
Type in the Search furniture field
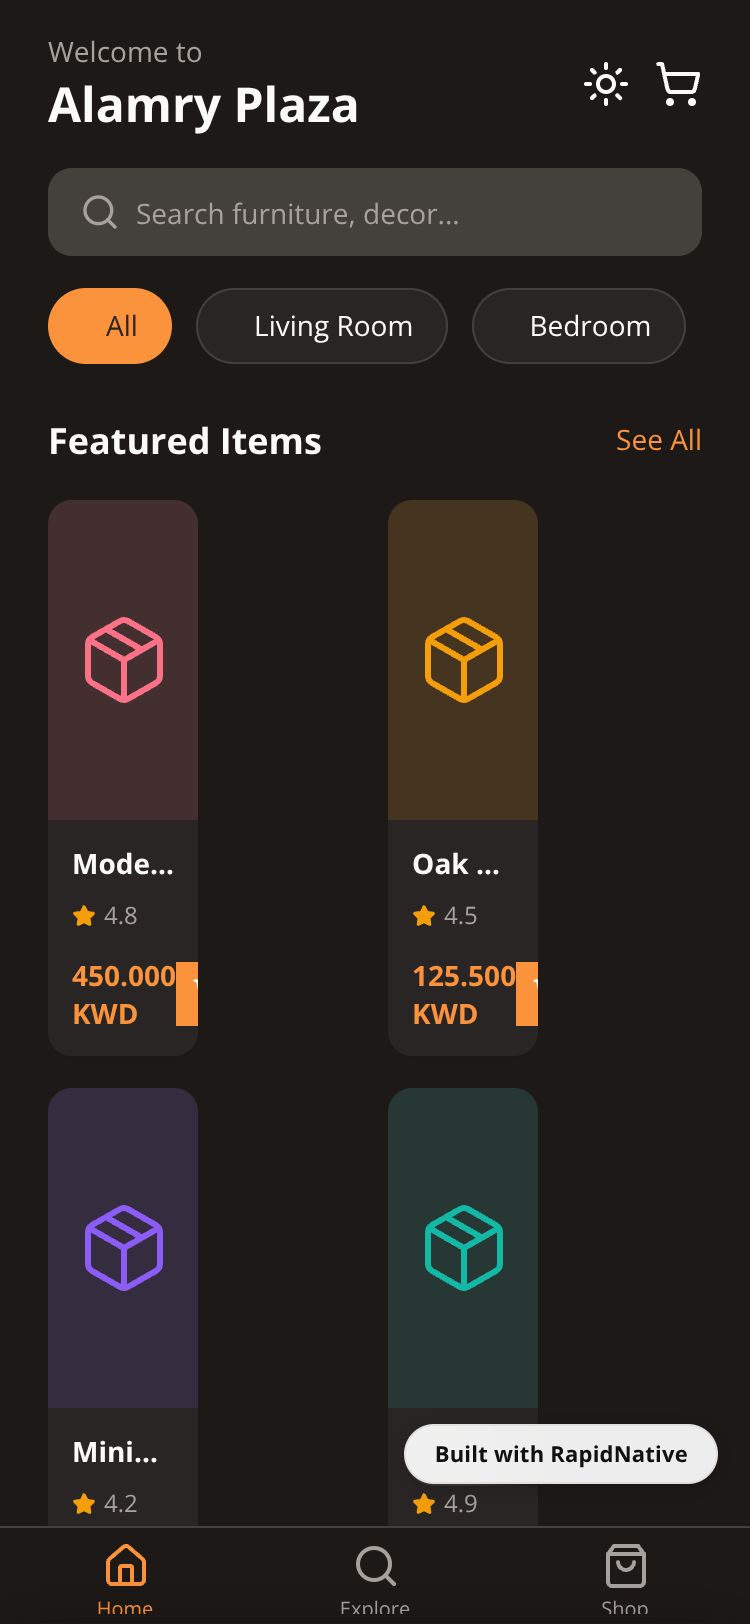tap(400, 213)
